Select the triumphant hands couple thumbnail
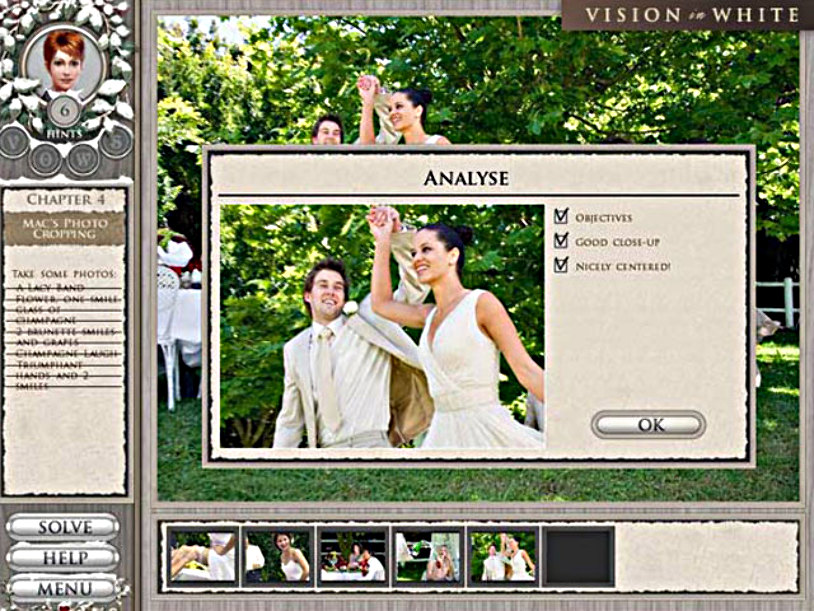The height and width of the screenshot is (611, 814). (x=503, y=556)
